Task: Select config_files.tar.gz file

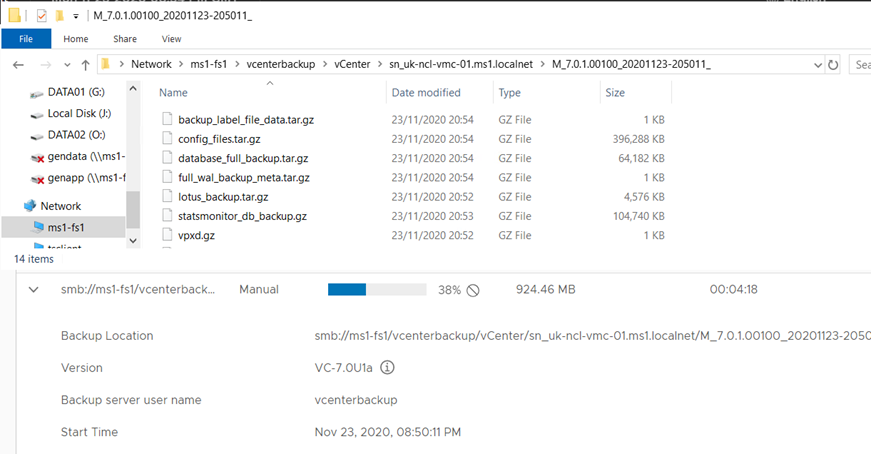Action: point(219,139)
